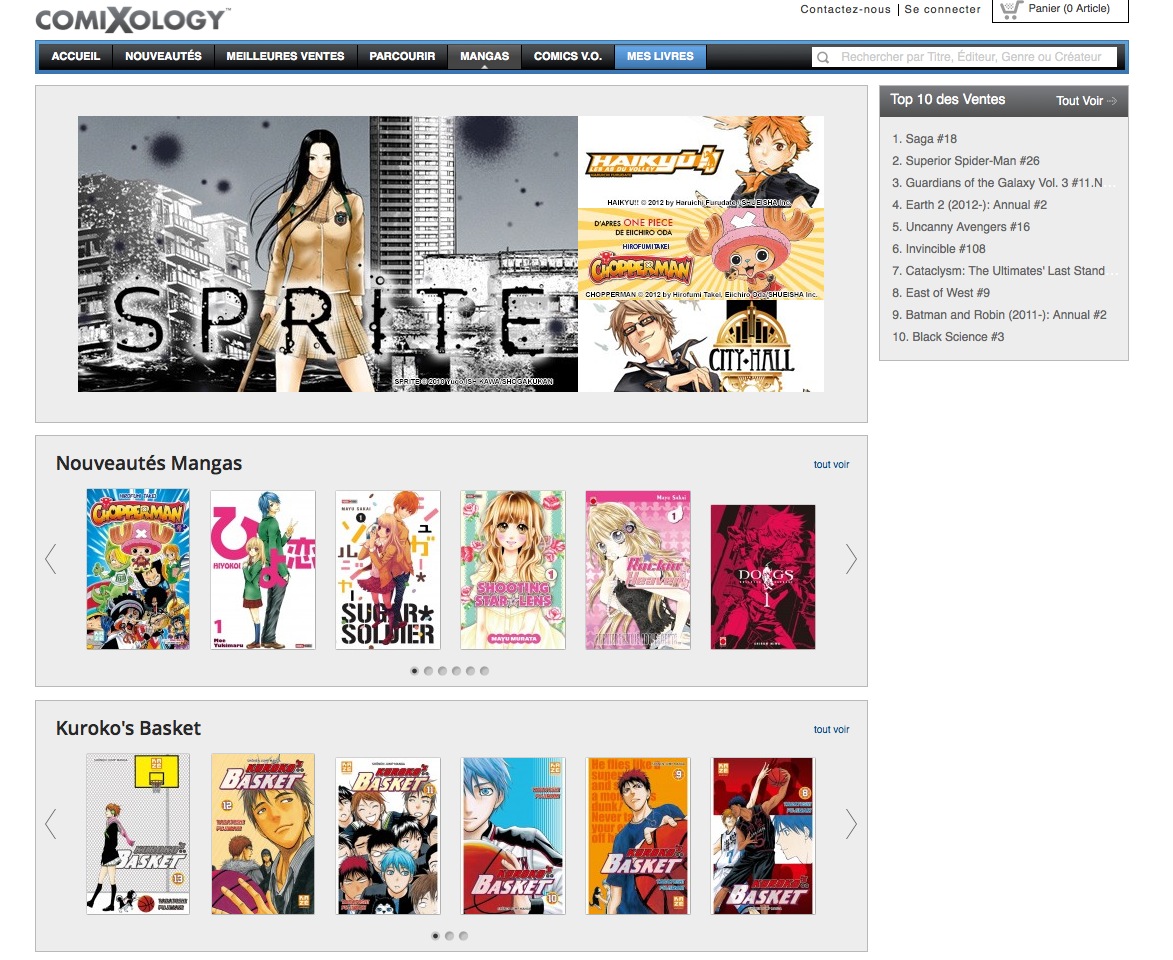This screenshot has height=960, width=1173.
Task: Click Tout Voir in Top 10 des Ventes
Action: point(1079,101)
